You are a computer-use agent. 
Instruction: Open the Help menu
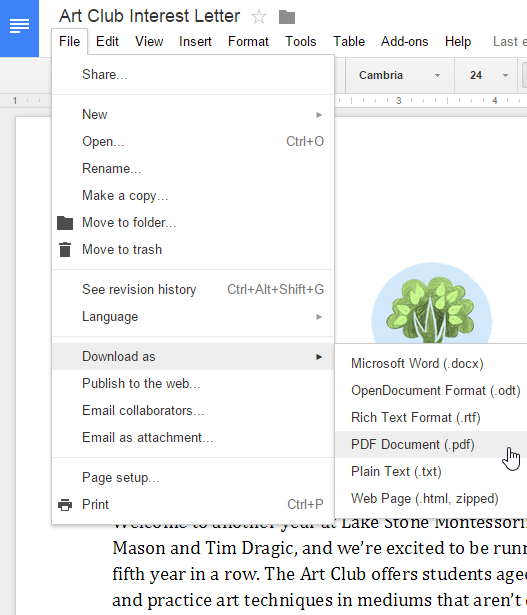(x=458, y=41)
